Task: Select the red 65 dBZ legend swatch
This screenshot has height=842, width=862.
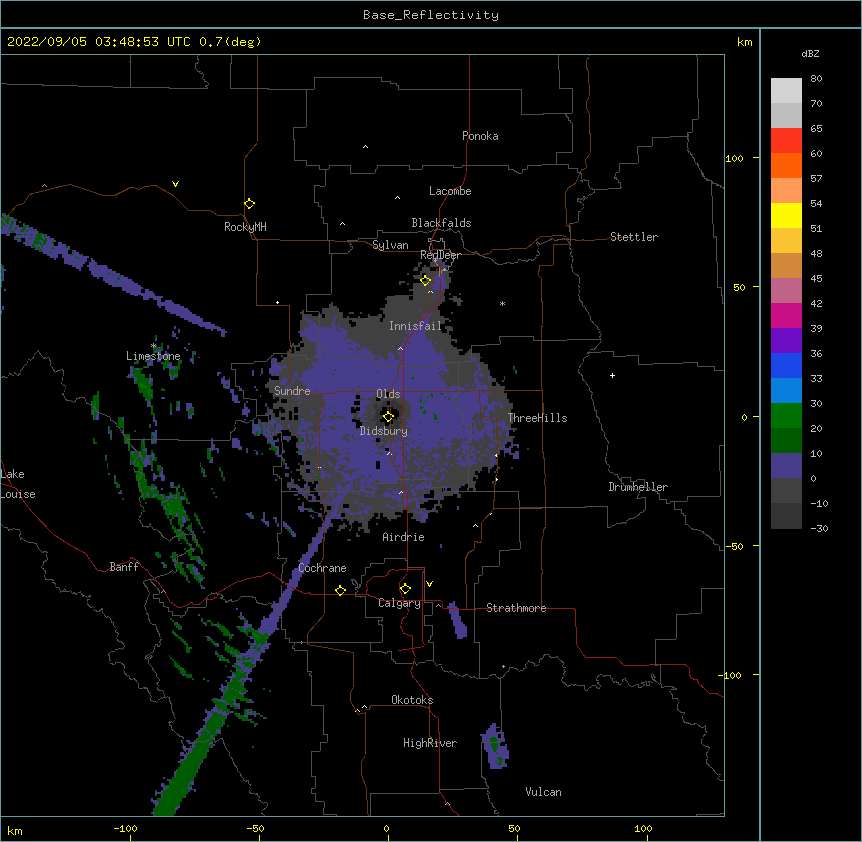Action: pos(786,140)
